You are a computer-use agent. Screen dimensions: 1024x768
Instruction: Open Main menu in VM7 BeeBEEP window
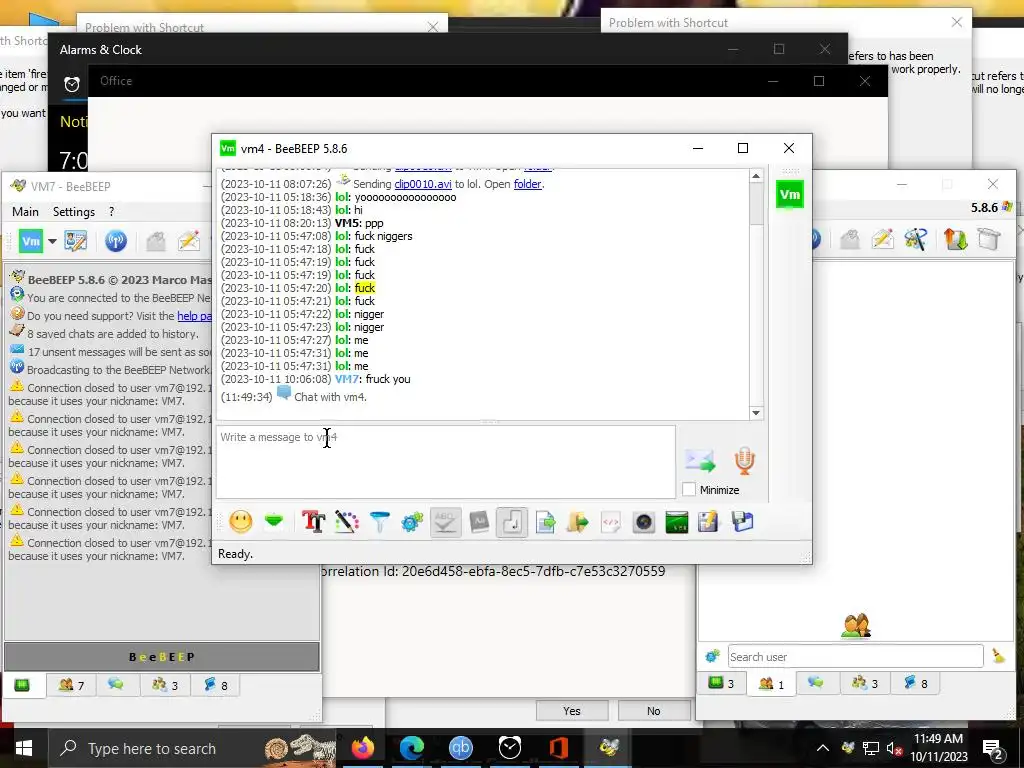point(25,212)
